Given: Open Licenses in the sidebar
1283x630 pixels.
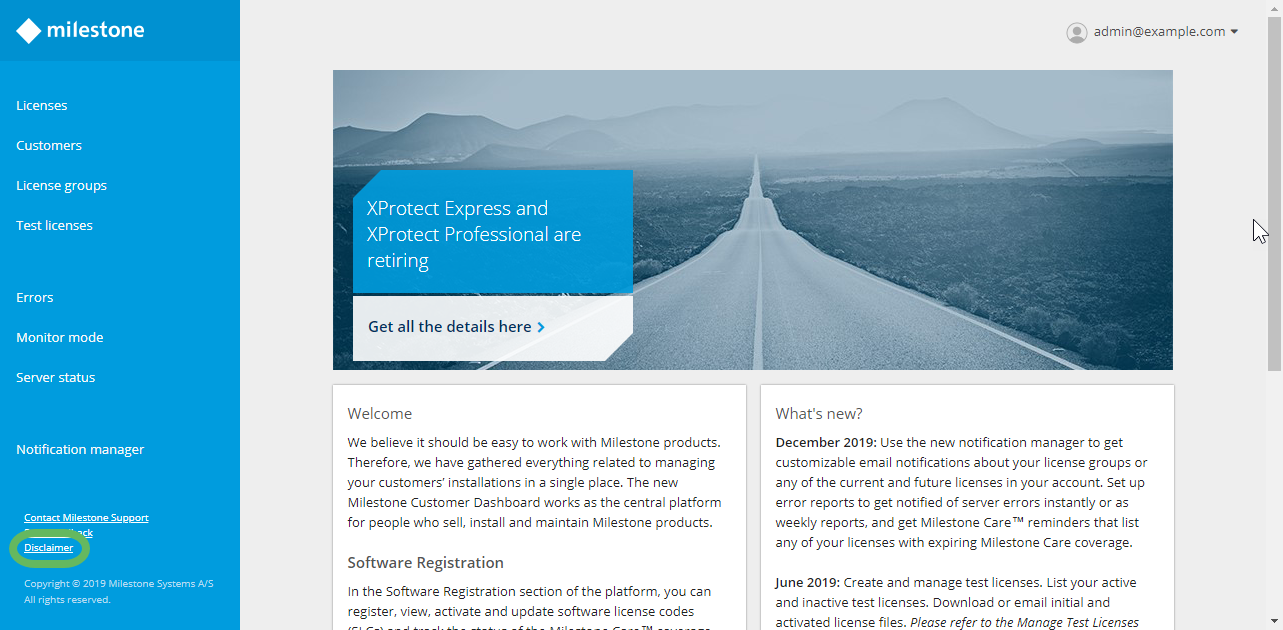Looking at the screenshot, I should click(x=42, y=106).
